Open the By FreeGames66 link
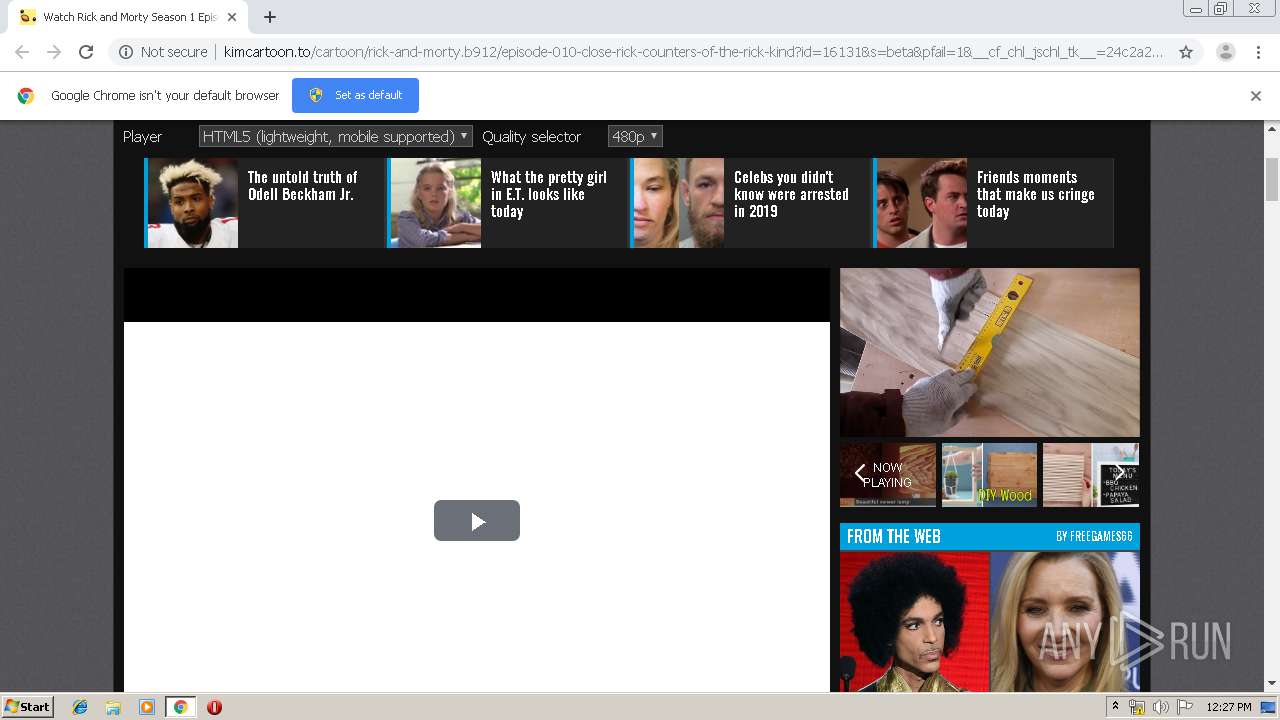 point(1094,537)
